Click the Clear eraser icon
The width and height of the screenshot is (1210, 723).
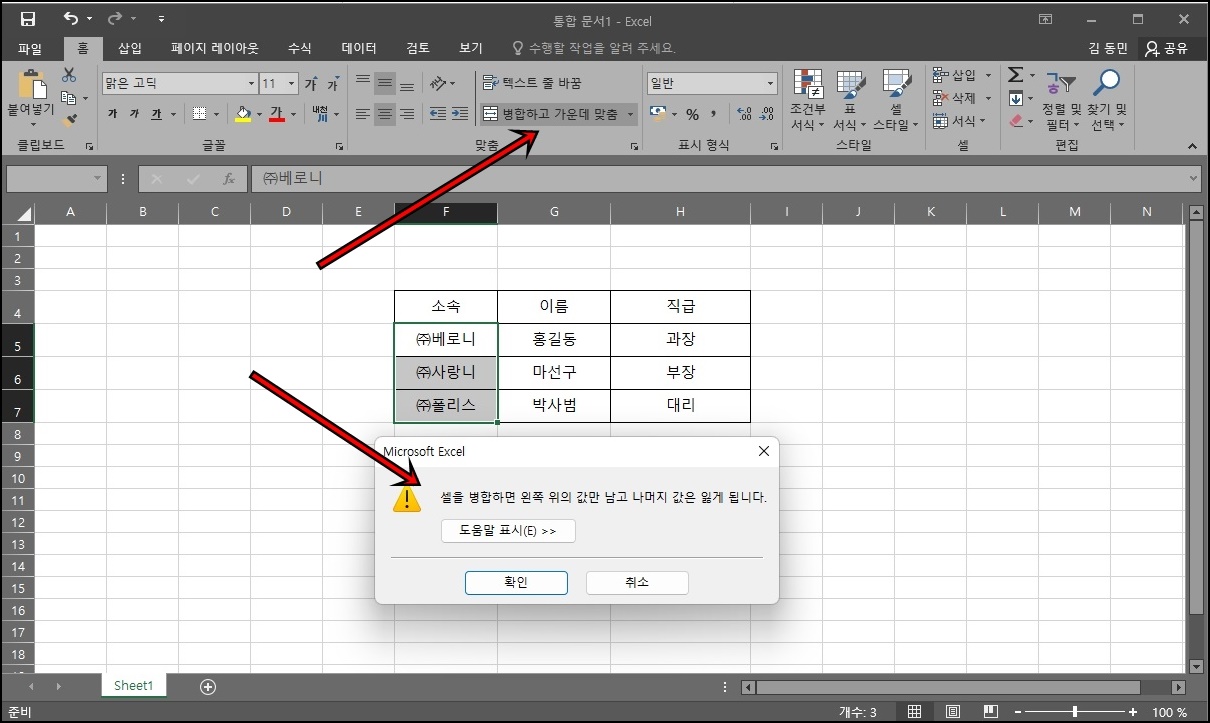coord(1015,120)
